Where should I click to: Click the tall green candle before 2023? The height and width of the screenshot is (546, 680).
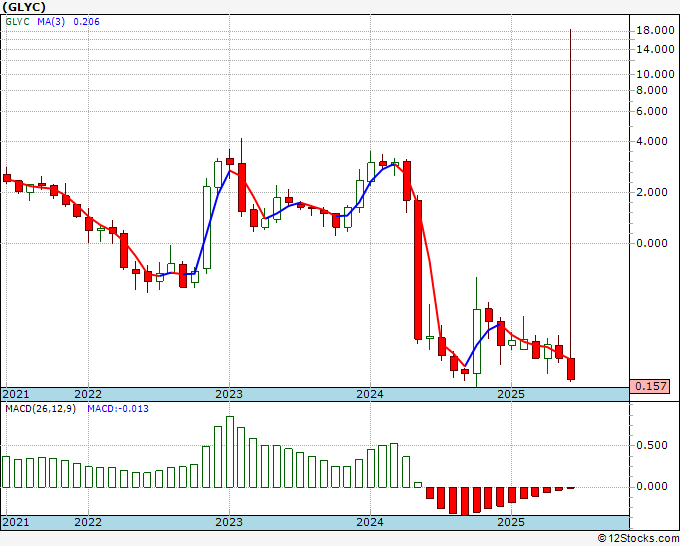207,228
